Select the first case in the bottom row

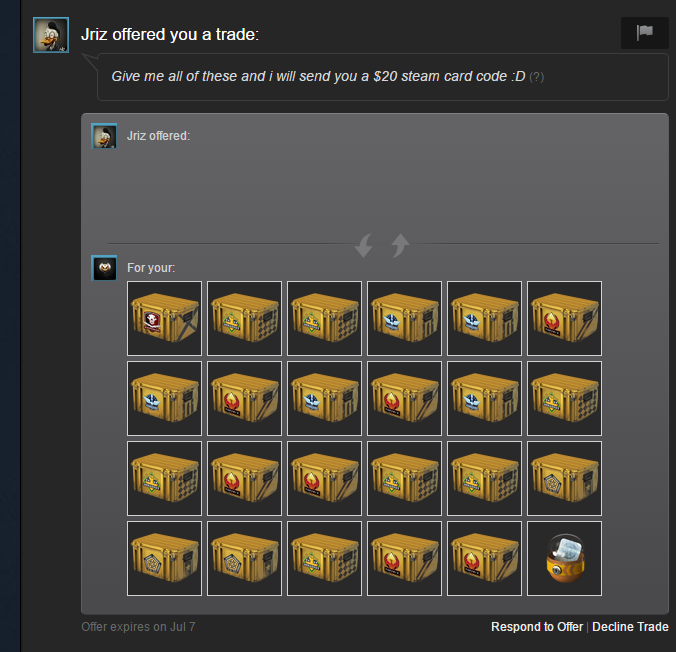pos(164,558)
